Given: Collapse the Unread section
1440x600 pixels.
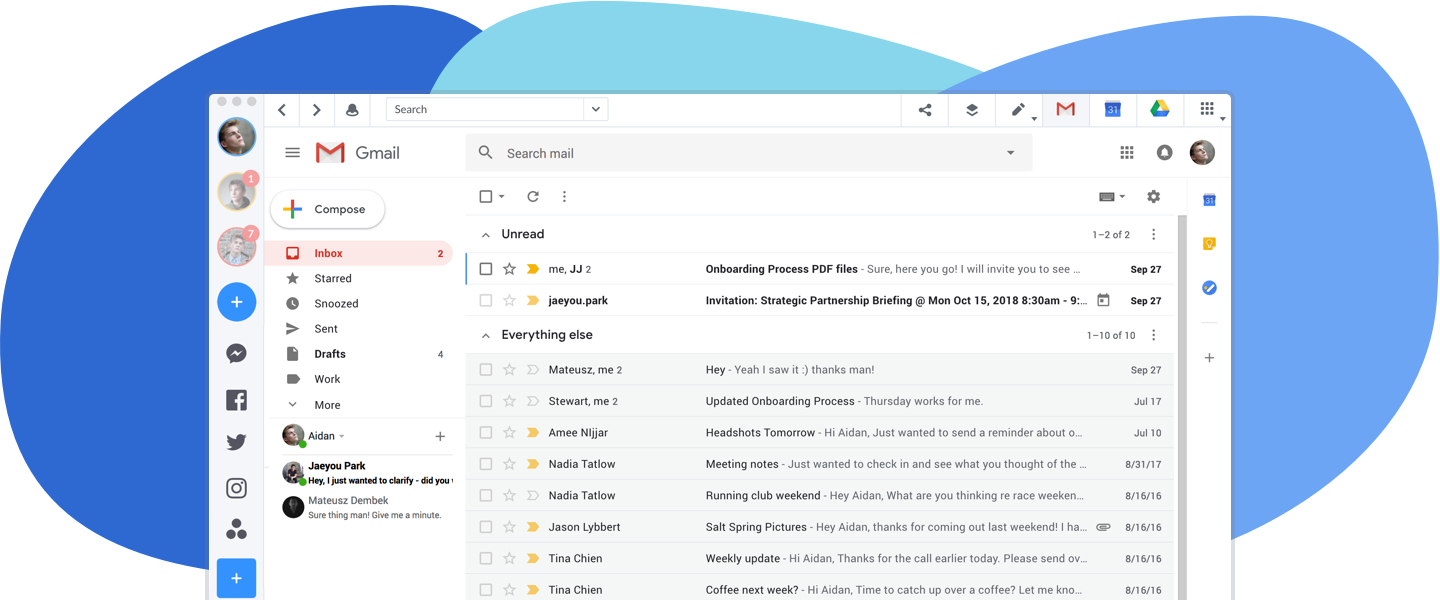Looking at the screenshot, I should 486,235.
